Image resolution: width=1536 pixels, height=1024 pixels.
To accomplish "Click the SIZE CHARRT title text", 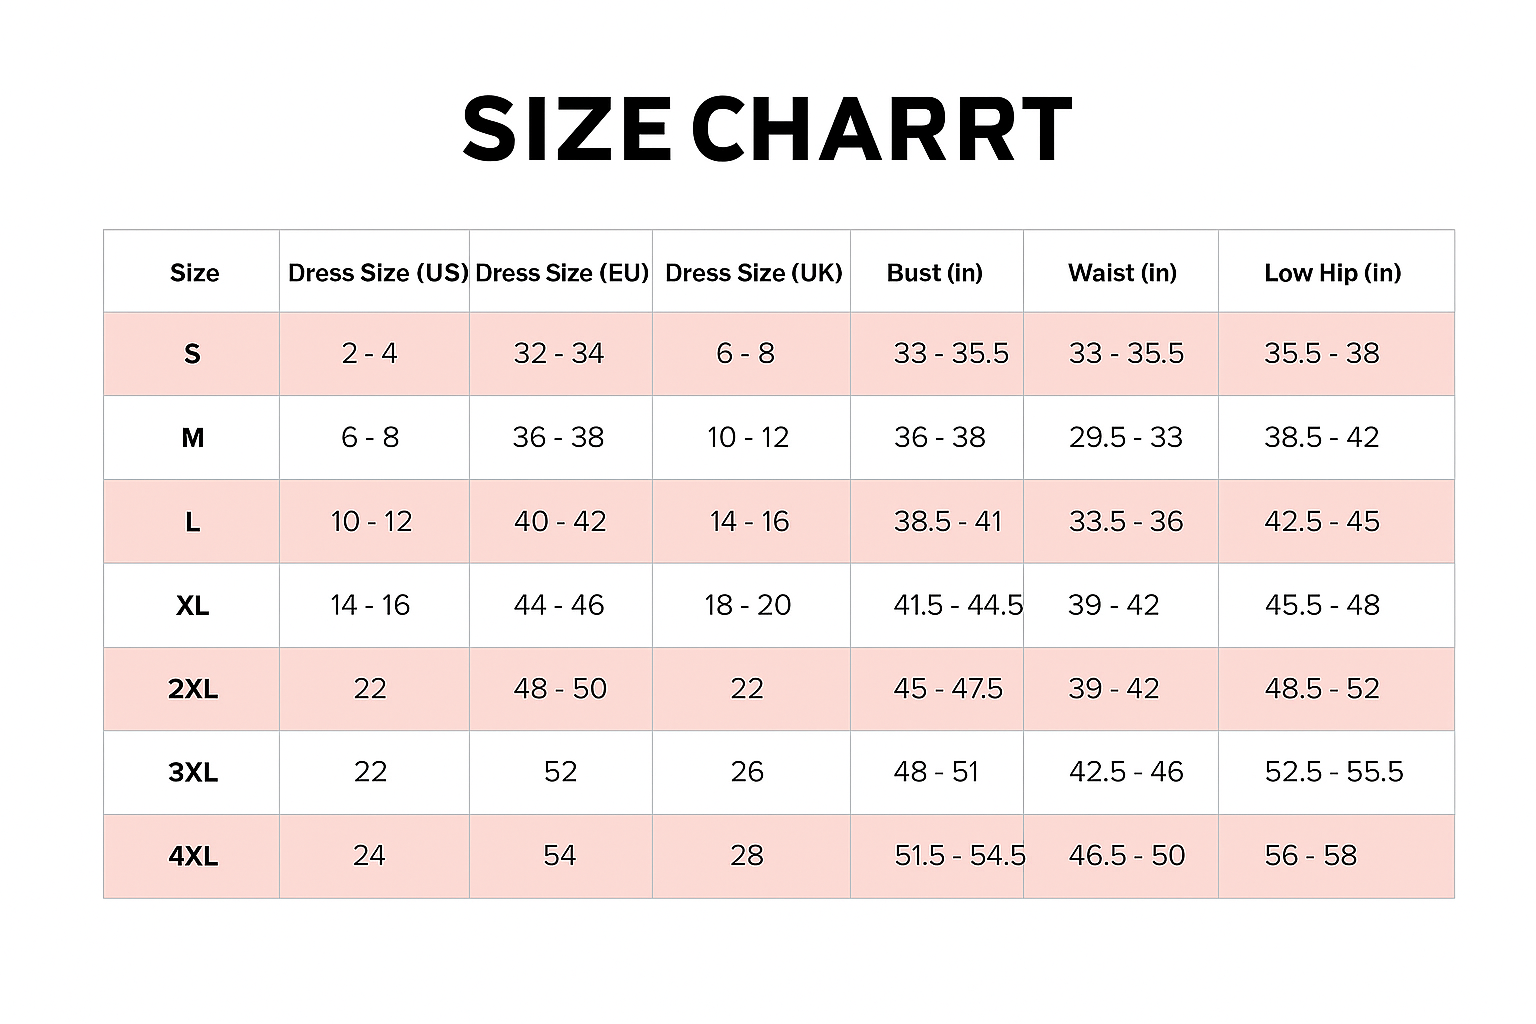I will (767, 129).
